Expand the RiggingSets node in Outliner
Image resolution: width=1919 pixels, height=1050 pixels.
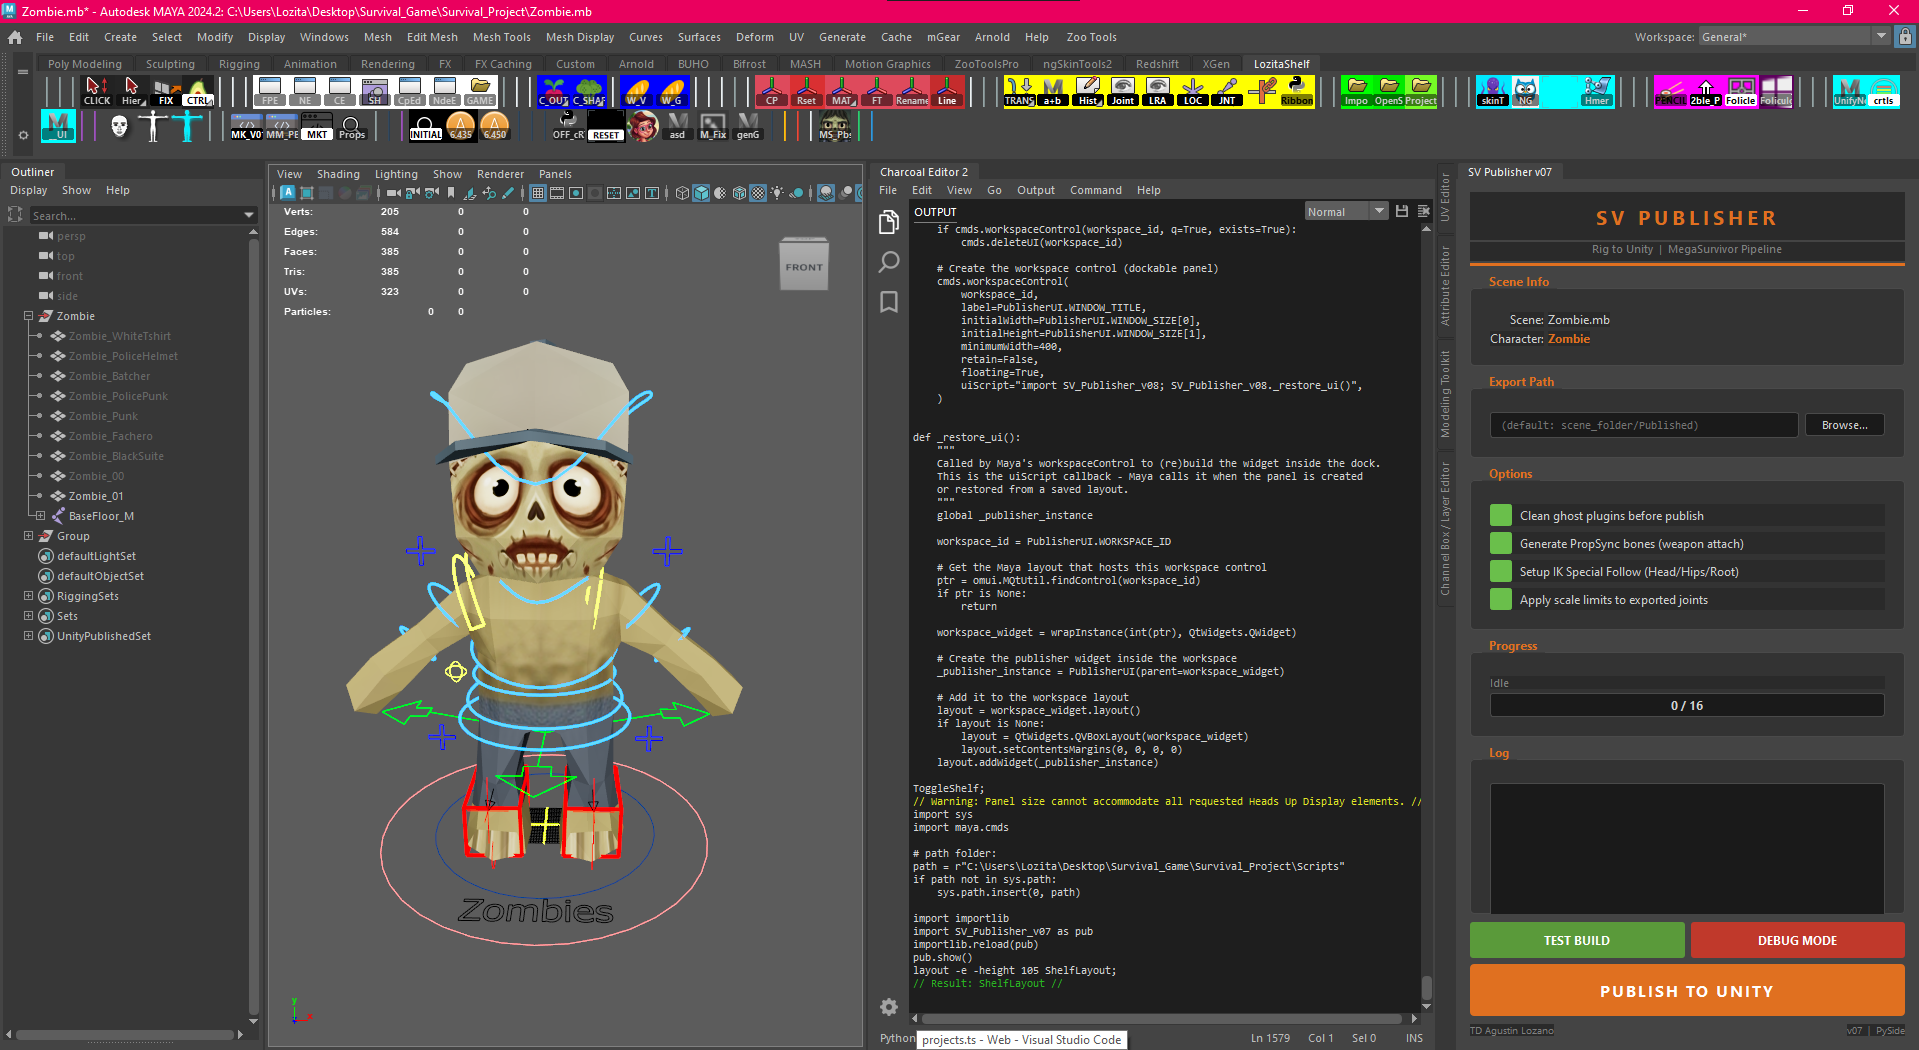[29, 596]
